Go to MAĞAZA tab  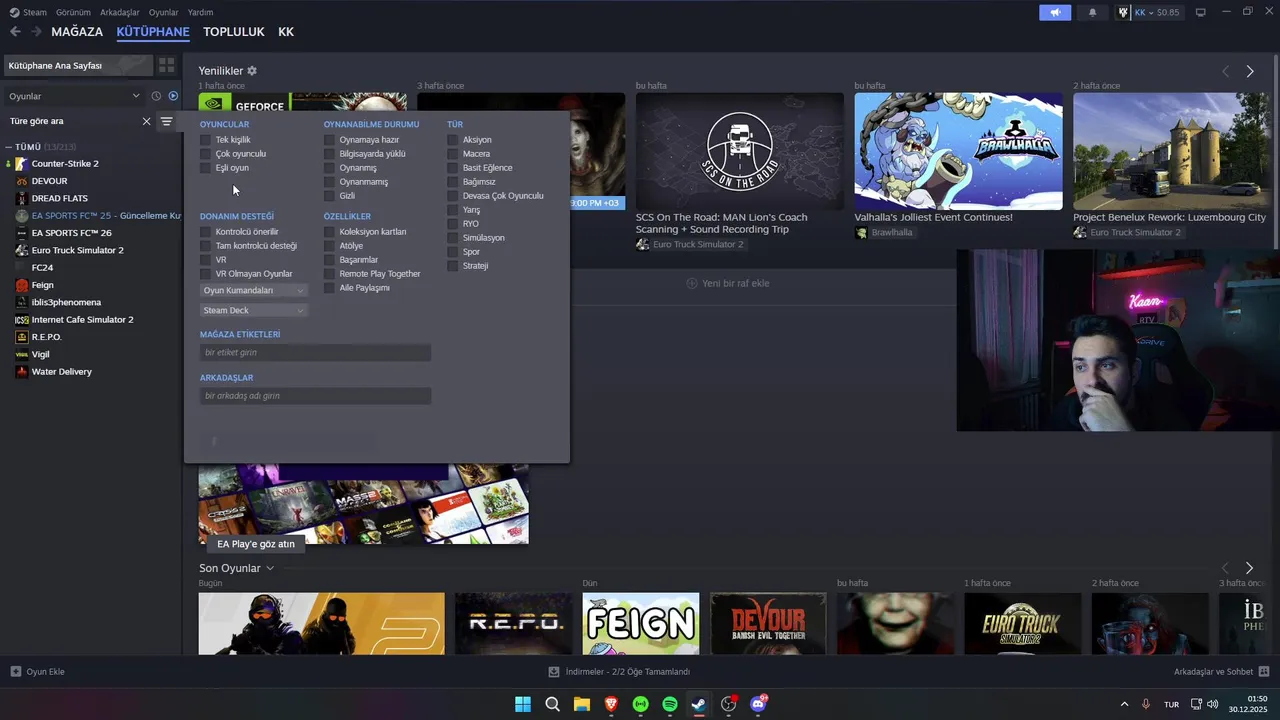coord(77,32)
